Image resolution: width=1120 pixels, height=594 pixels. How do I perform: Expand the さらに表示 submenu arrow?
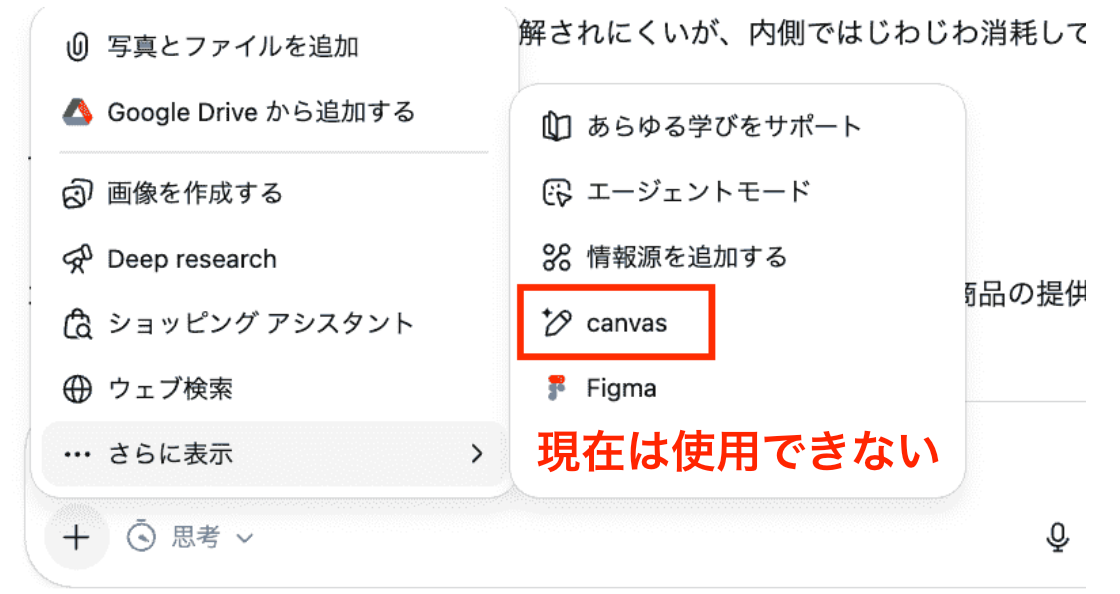pyautogui.click(x=476, y=453)
